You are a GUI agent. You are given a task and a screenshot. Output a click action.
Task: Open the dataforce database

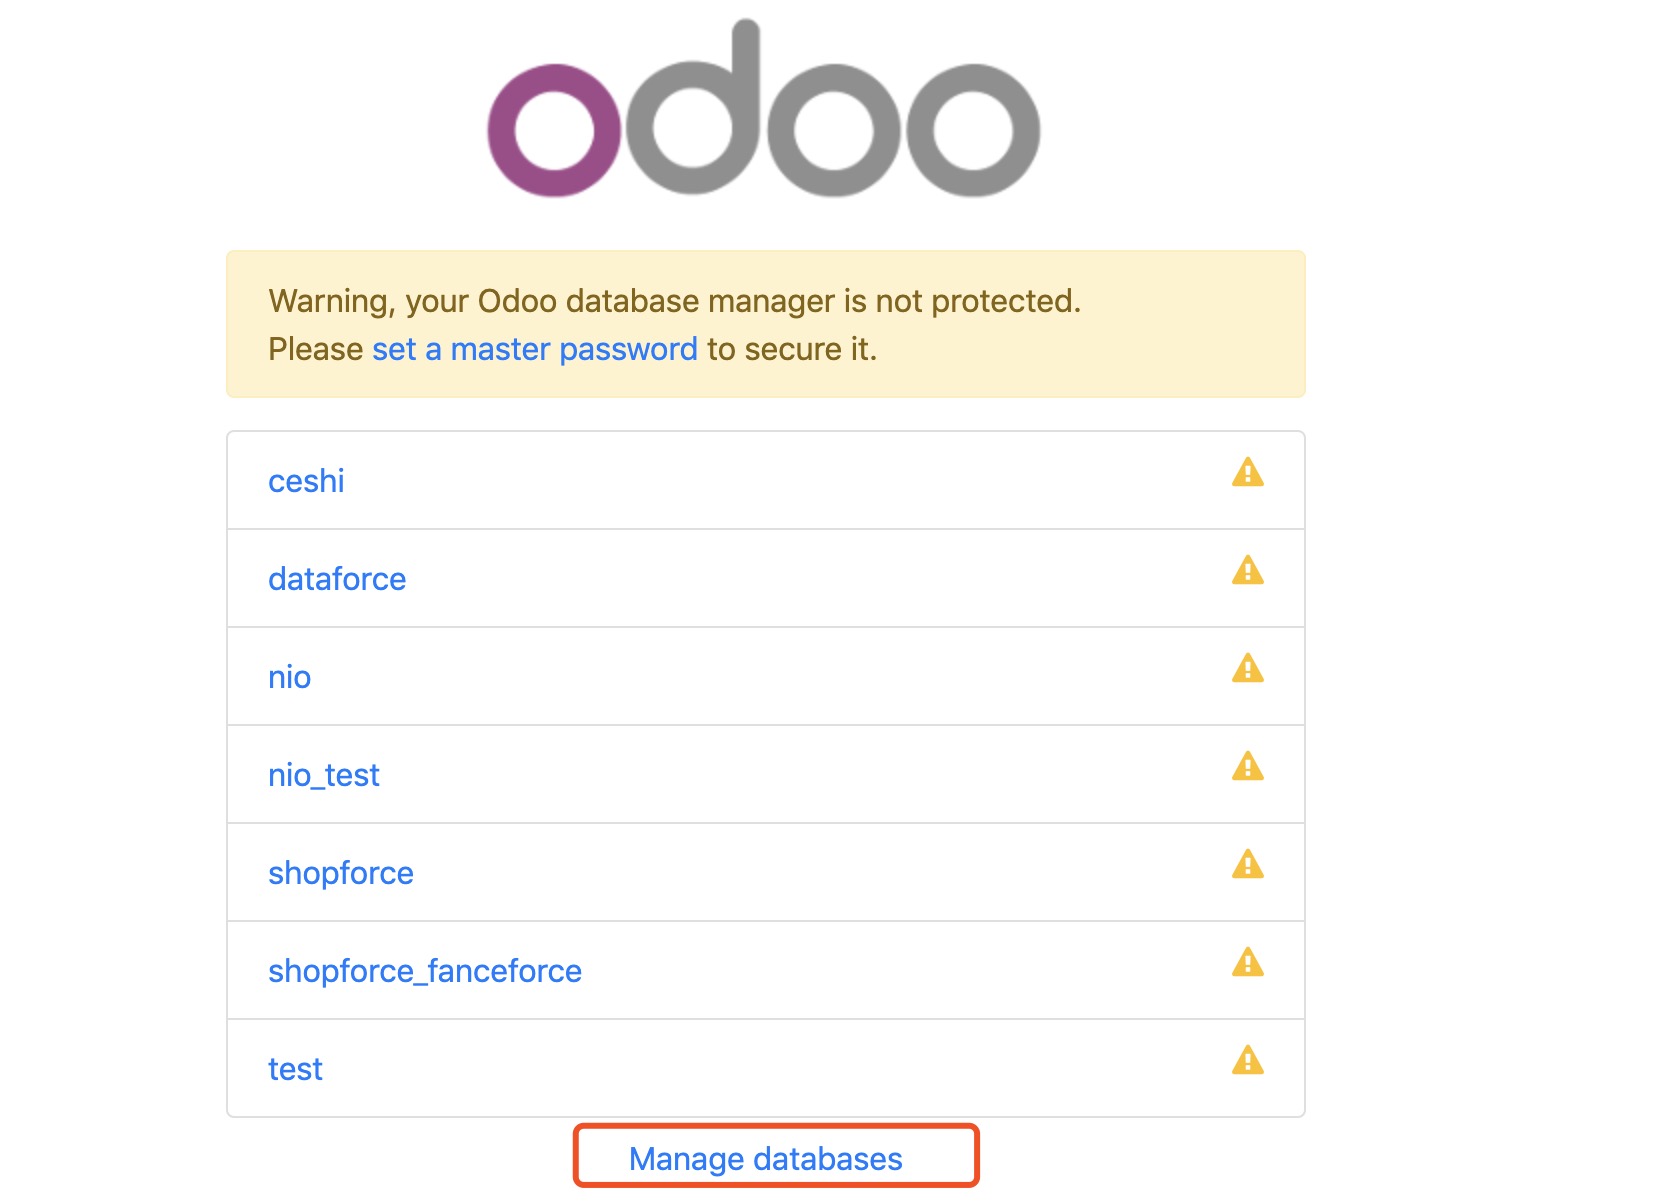tap(337, 579)
